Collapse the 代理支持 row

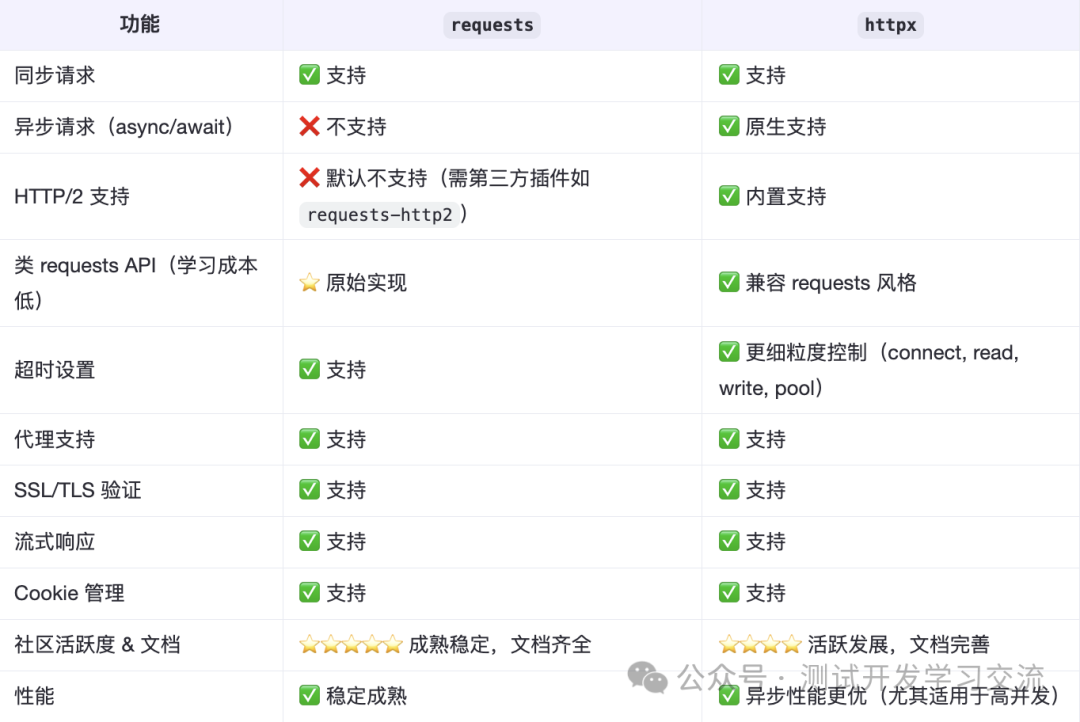[54, 438]
